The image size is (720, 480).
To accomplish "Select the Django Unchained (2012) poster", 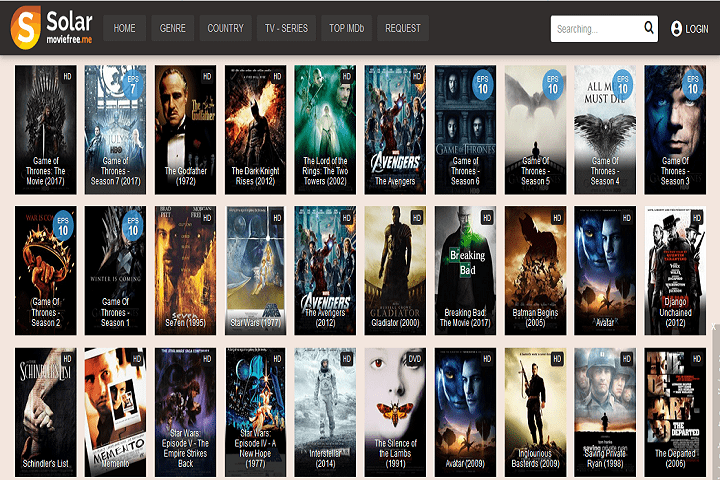I will [x=675, y=270].
